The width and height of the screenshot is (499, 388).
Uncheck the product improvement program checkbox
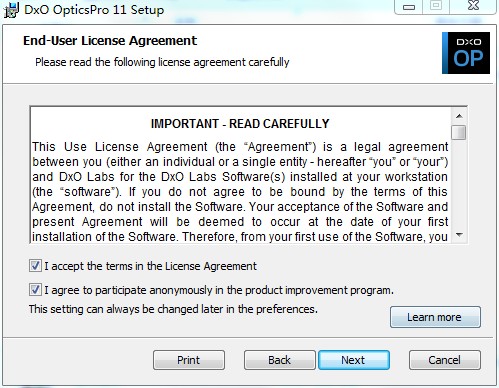click(x=35, y=290)
